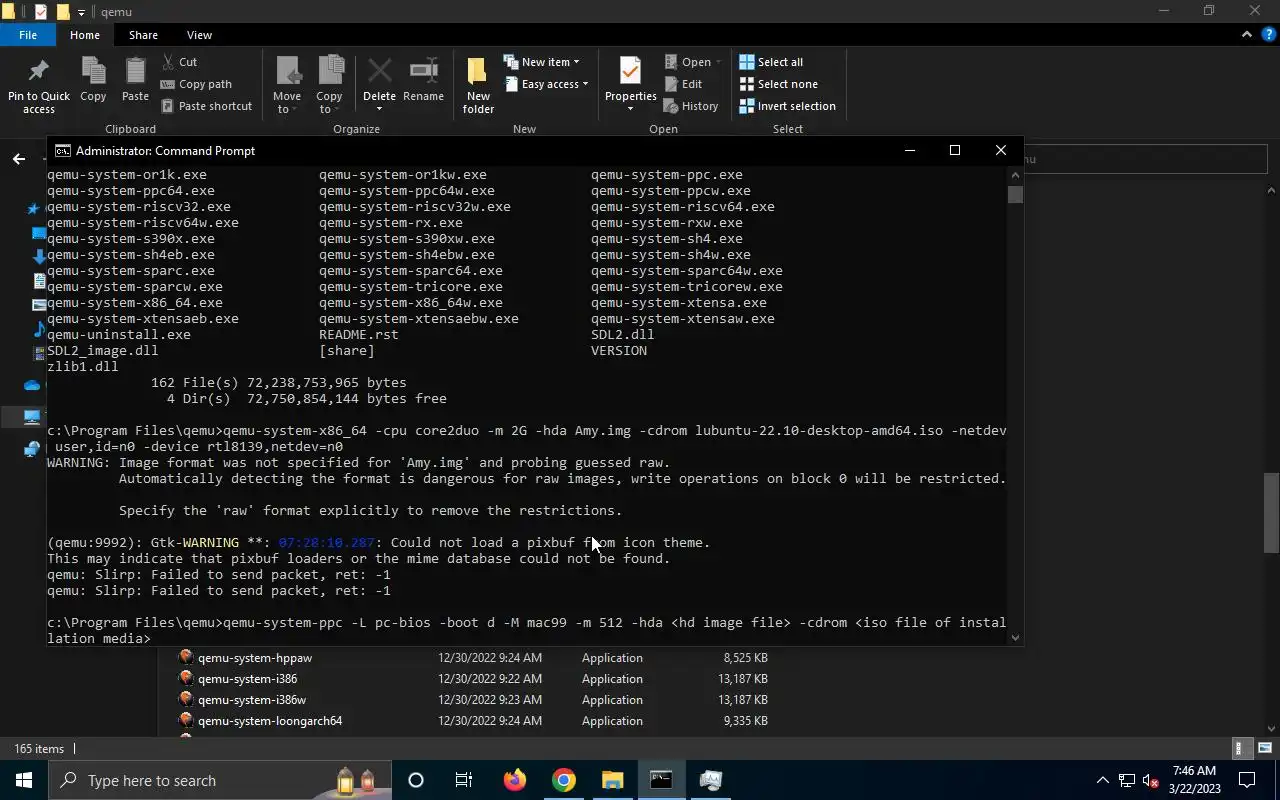Create a New folder
This screenshot has width=1280, height=800.
[478, 85]
